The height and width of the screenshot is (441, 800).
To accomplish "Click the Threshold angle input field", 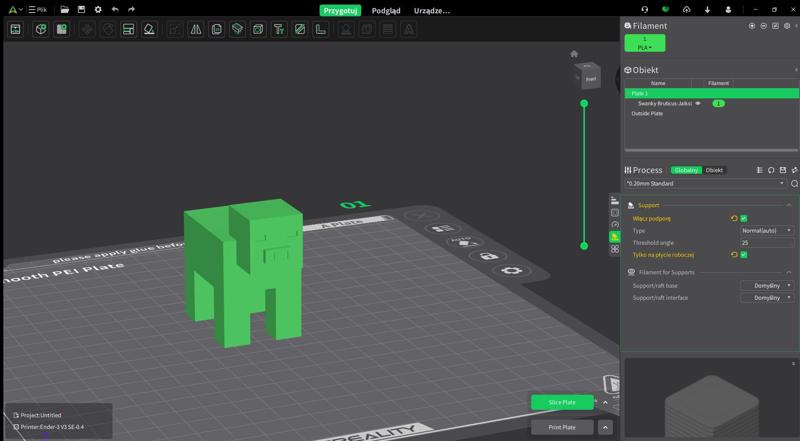I will 766,242.
